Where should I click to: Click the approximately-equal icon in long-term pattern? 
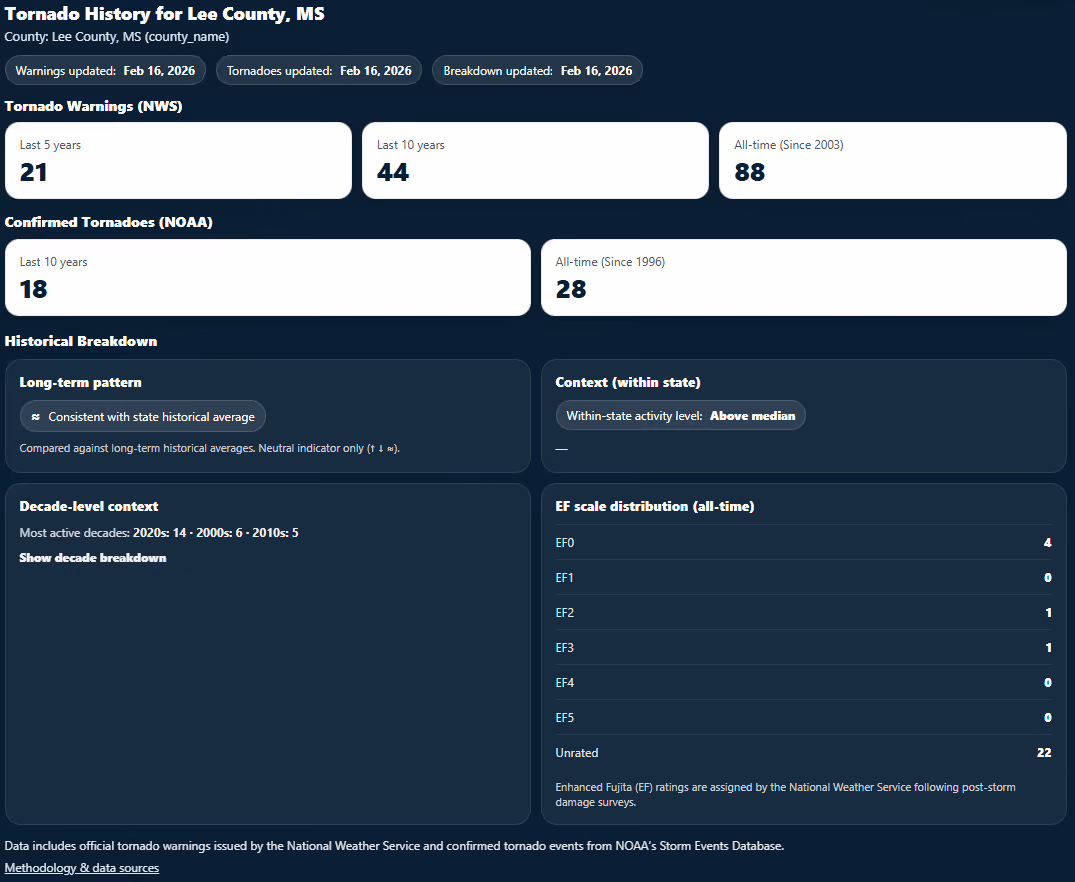pyautogui.click(x=36, y=417)
